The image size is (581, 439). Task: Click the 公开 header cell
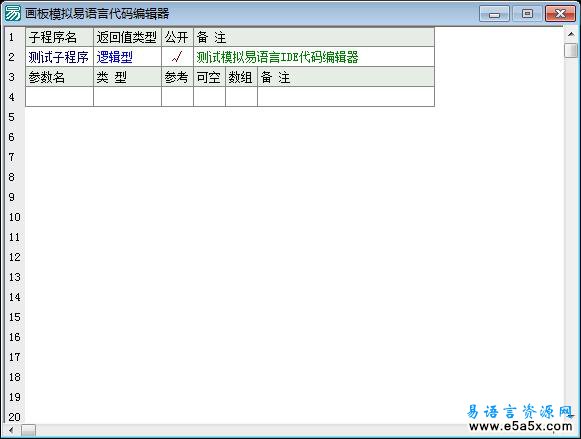[x=177, y=37]
